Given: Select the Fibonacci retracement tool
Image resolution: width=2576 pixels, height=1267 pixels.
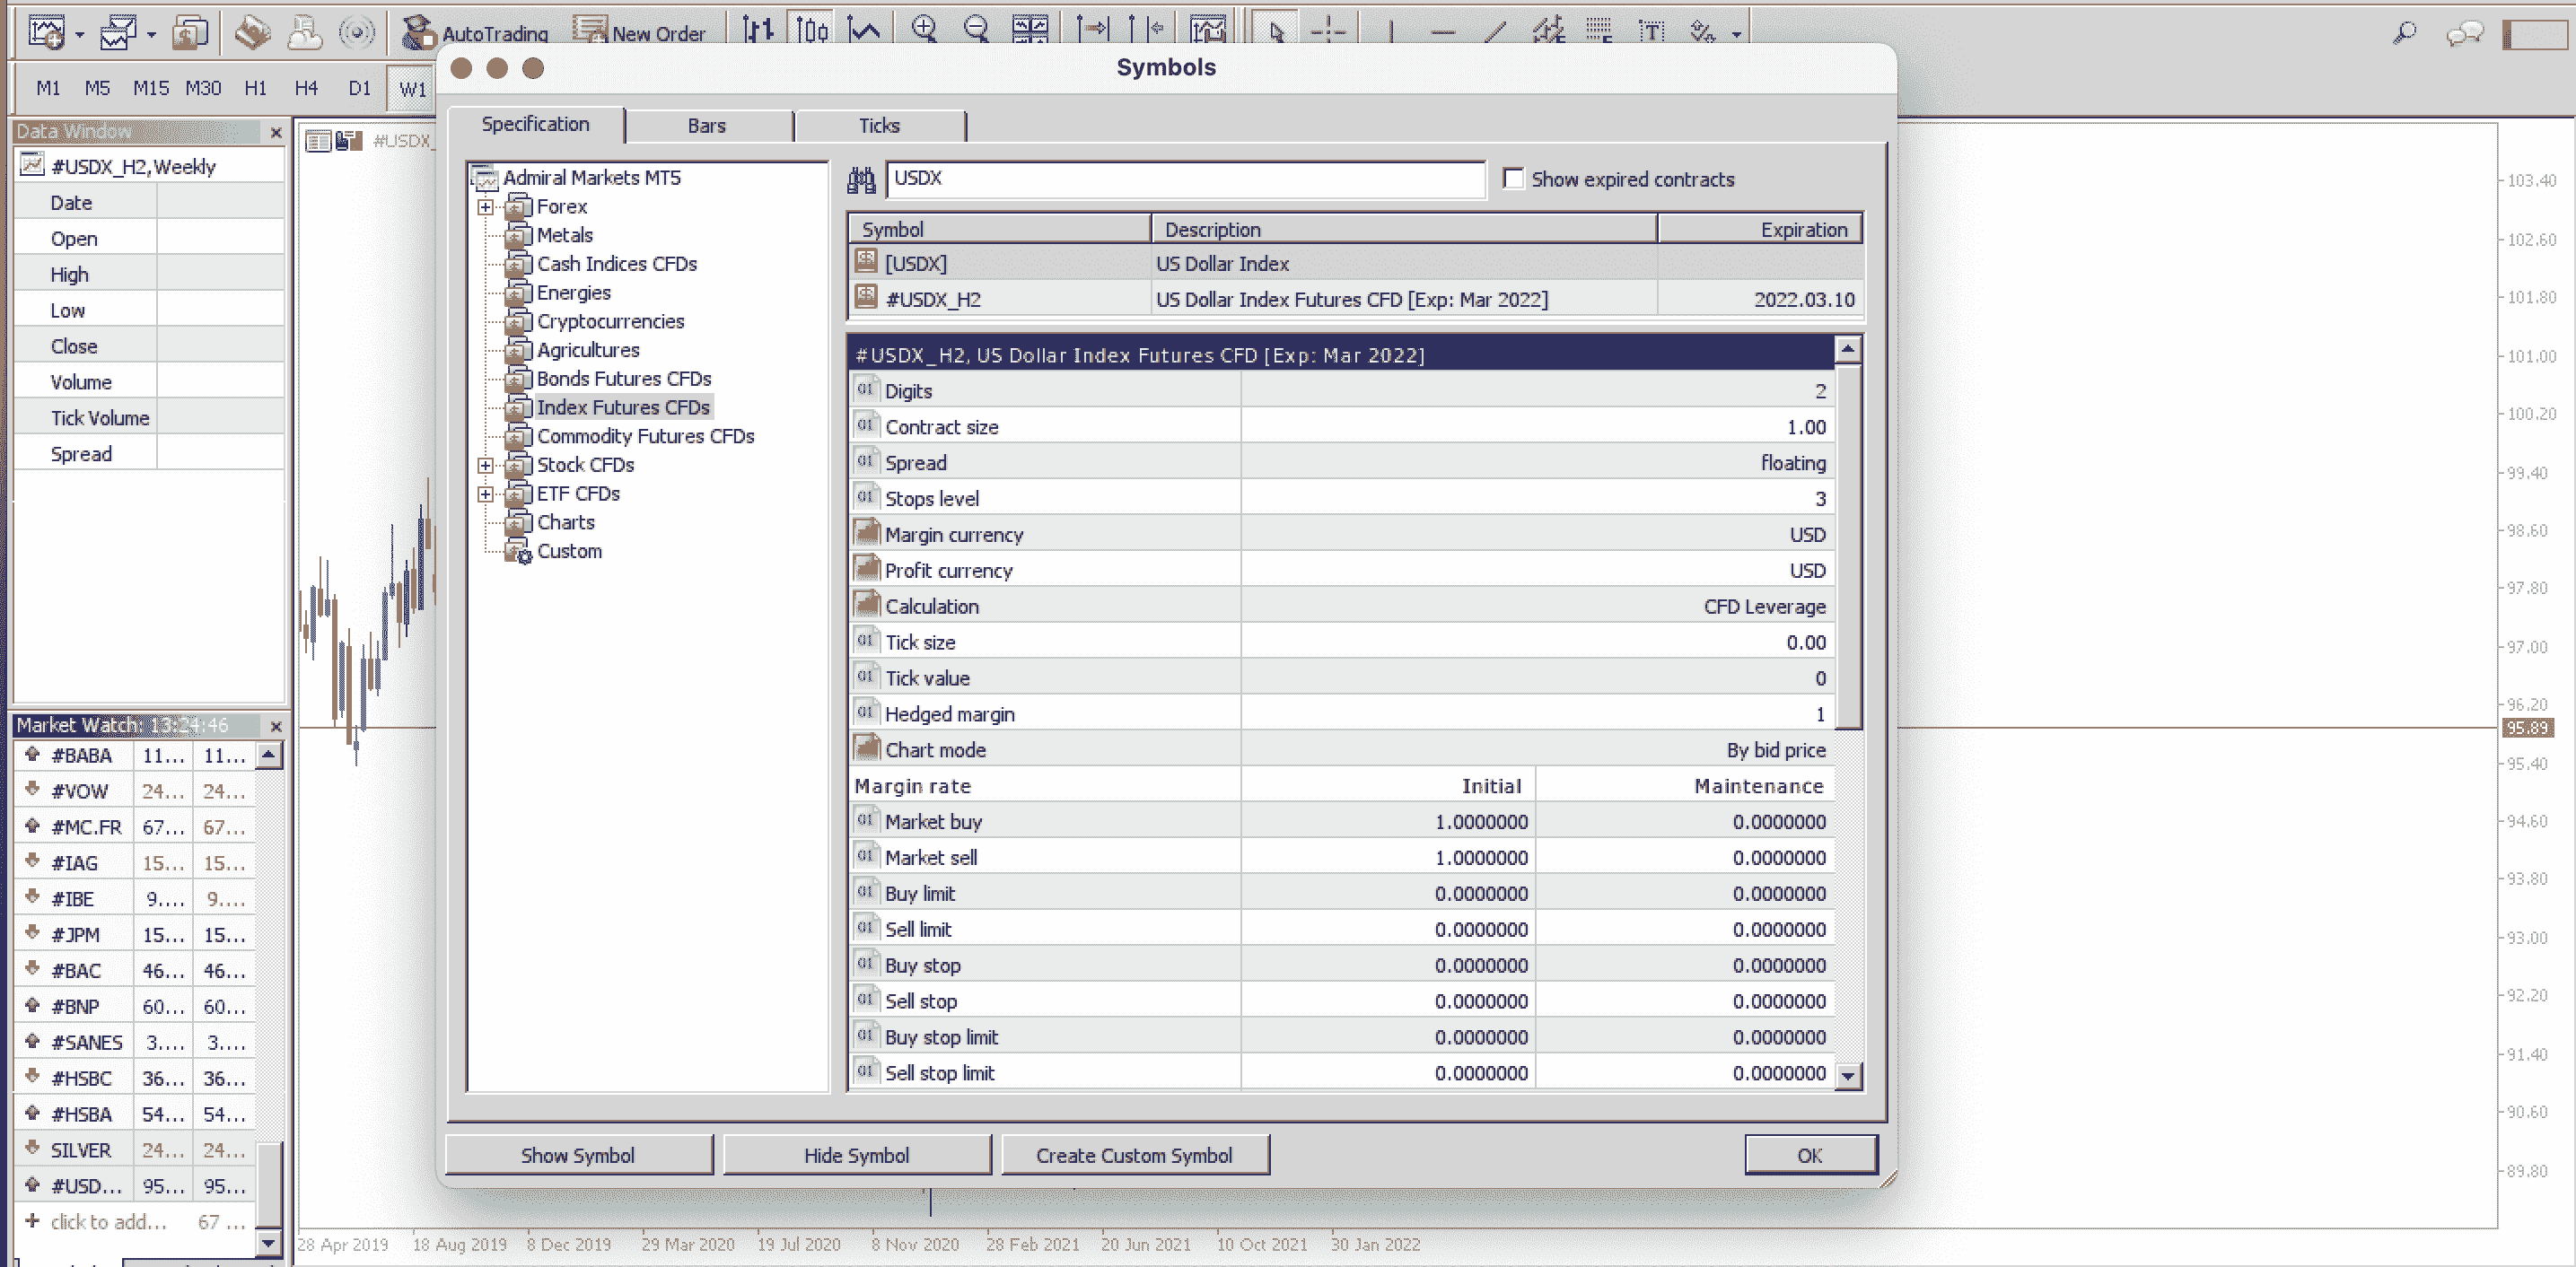Looking at the screenshot, I should click(1600, 31).
